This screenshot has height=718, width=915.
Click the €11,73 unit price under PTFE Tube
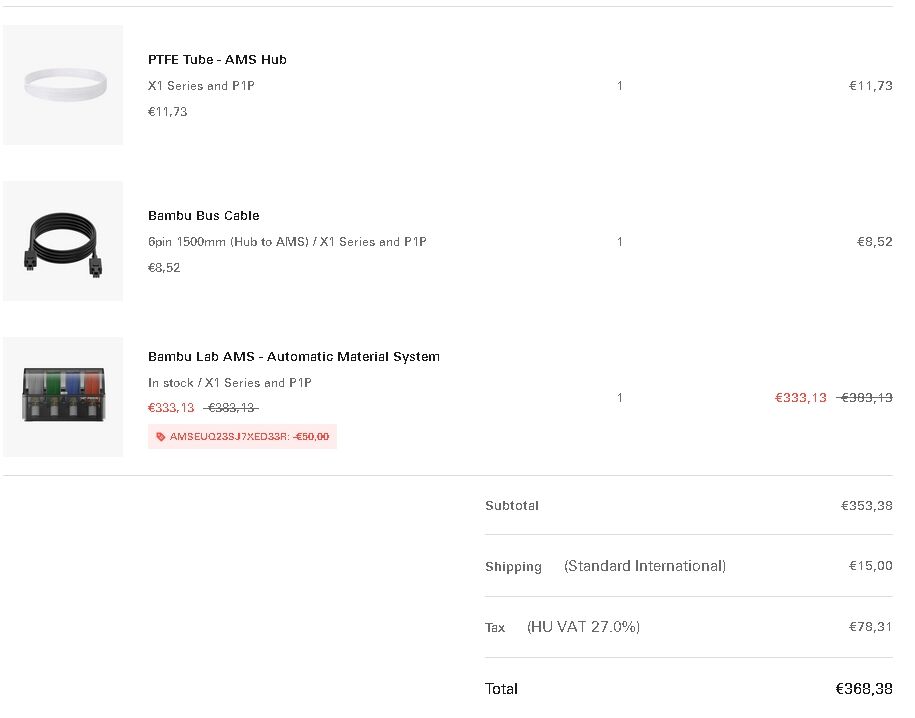167,111
